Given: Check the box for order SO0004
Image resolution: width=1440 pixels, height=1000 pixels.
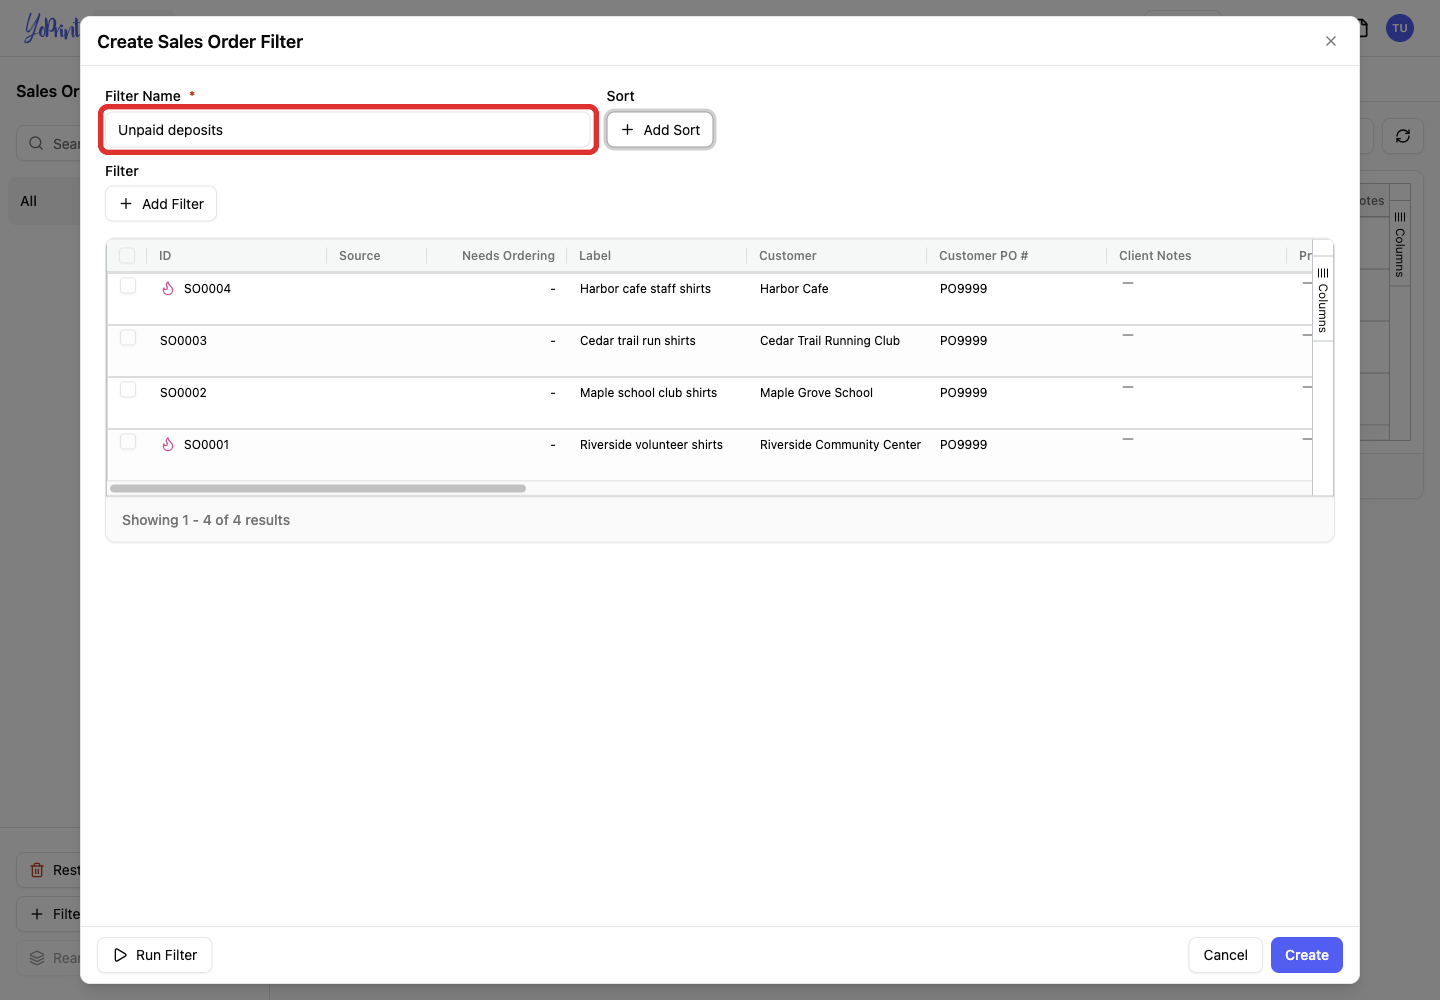Looking at the screenshot, I should click(x=128, y=286).
